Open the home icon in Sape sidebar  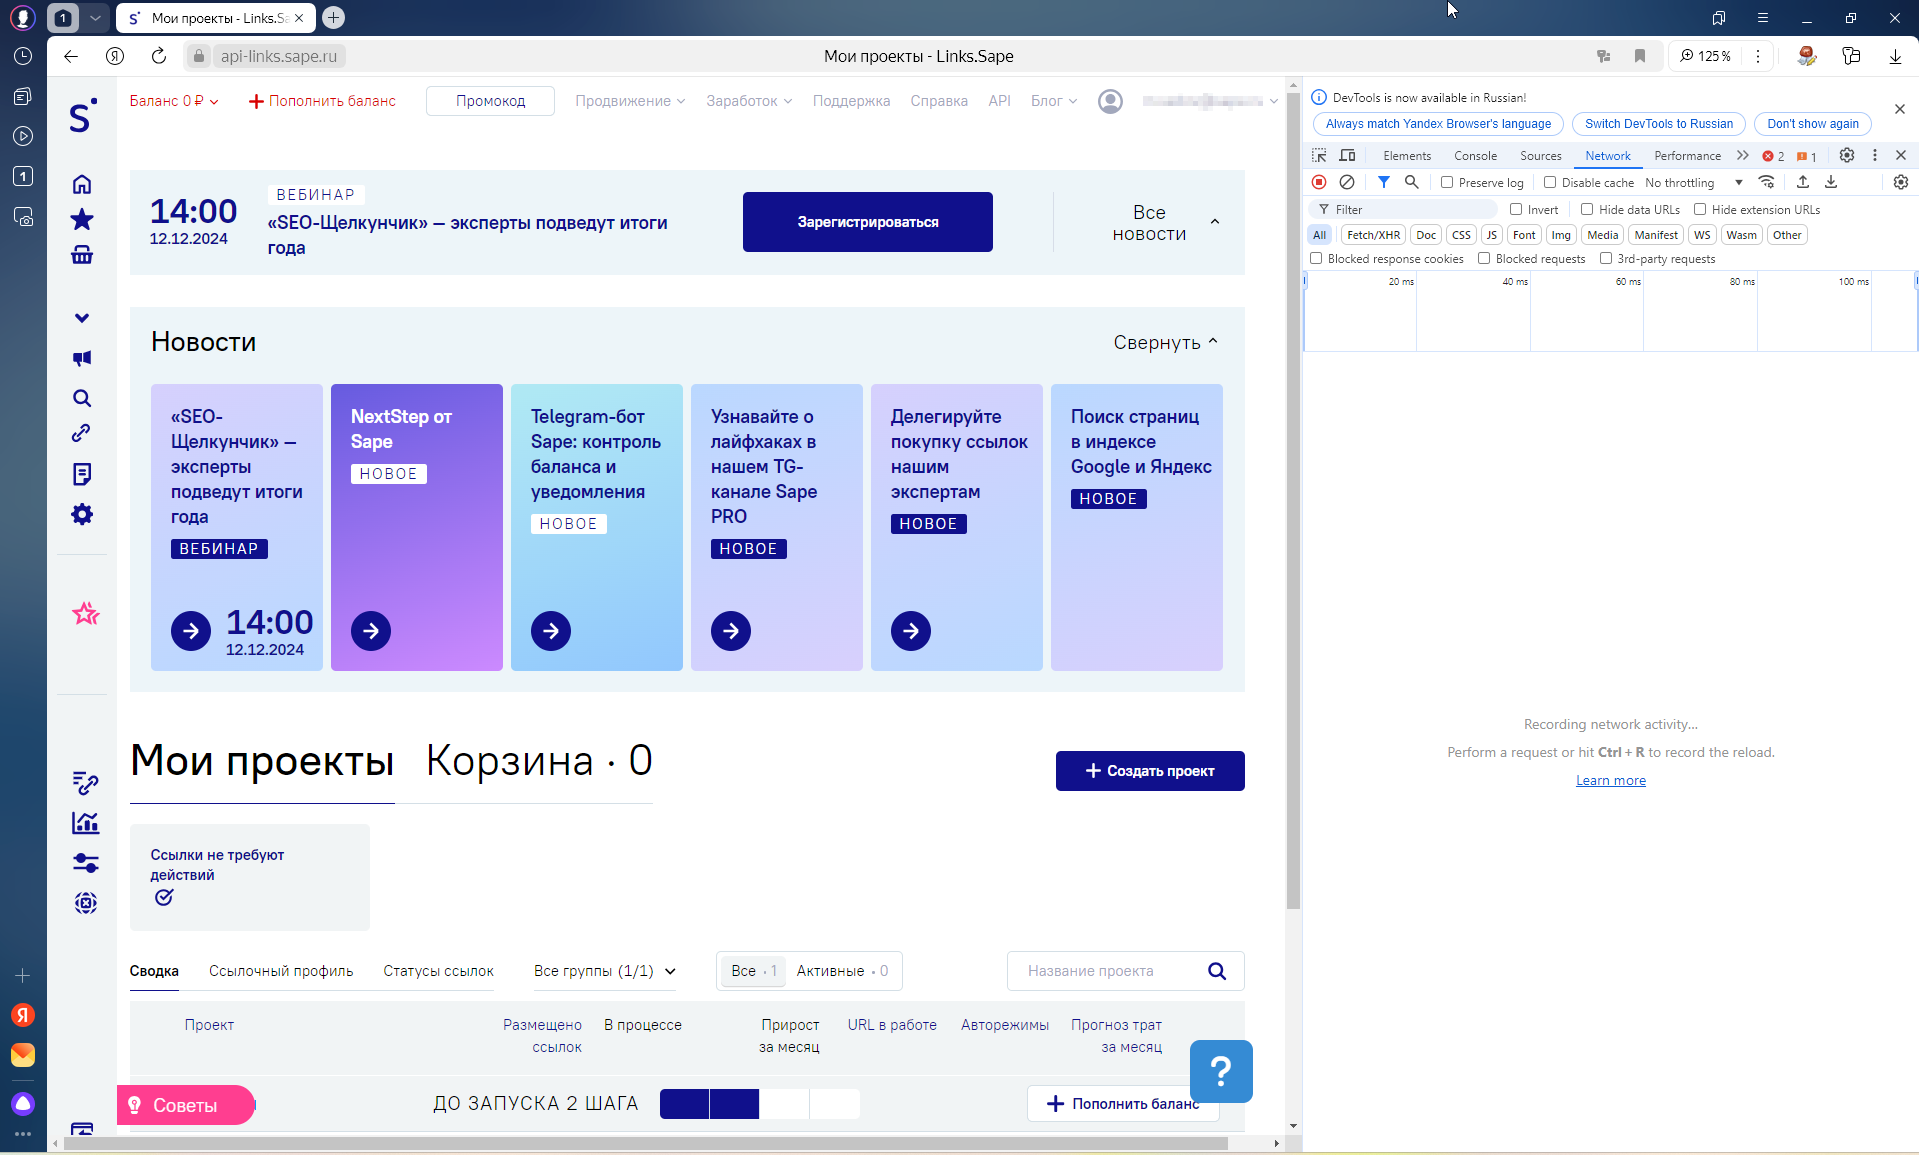click(82, 184)
